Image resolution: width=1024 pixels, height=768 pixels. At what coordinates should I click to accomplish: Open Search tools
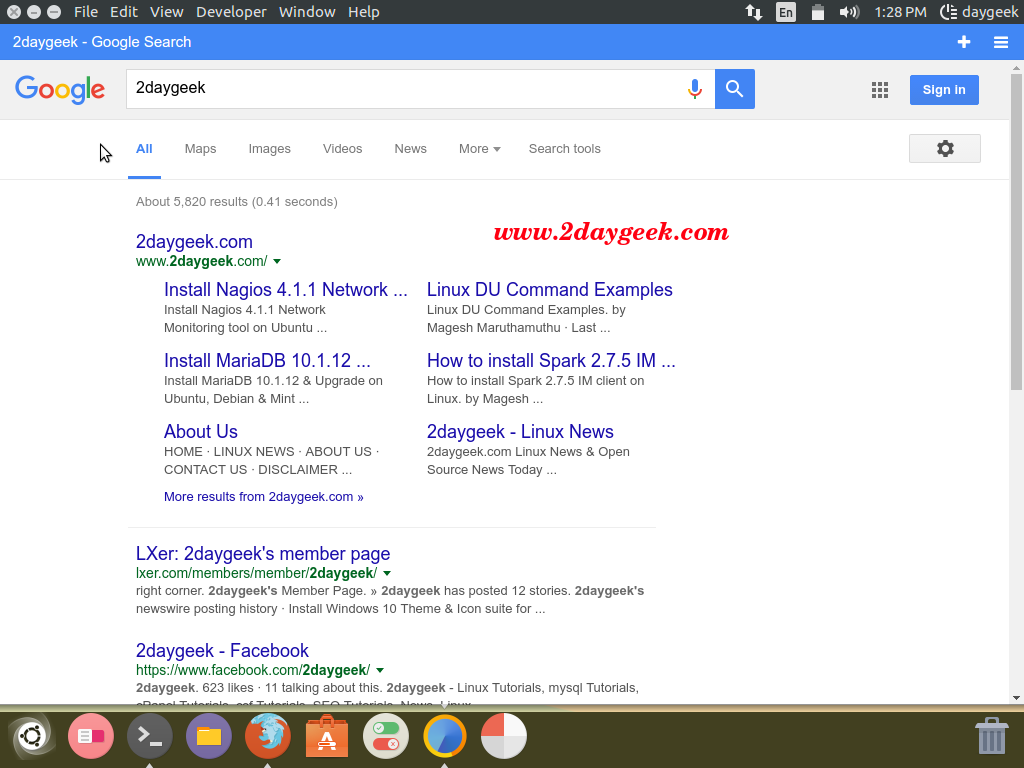pos(564,149)
